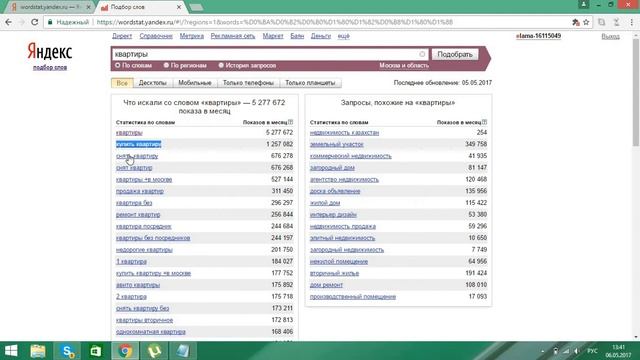The image size is (640, 360).
Task: Click the Выход logout link
Action: [610, 36]
